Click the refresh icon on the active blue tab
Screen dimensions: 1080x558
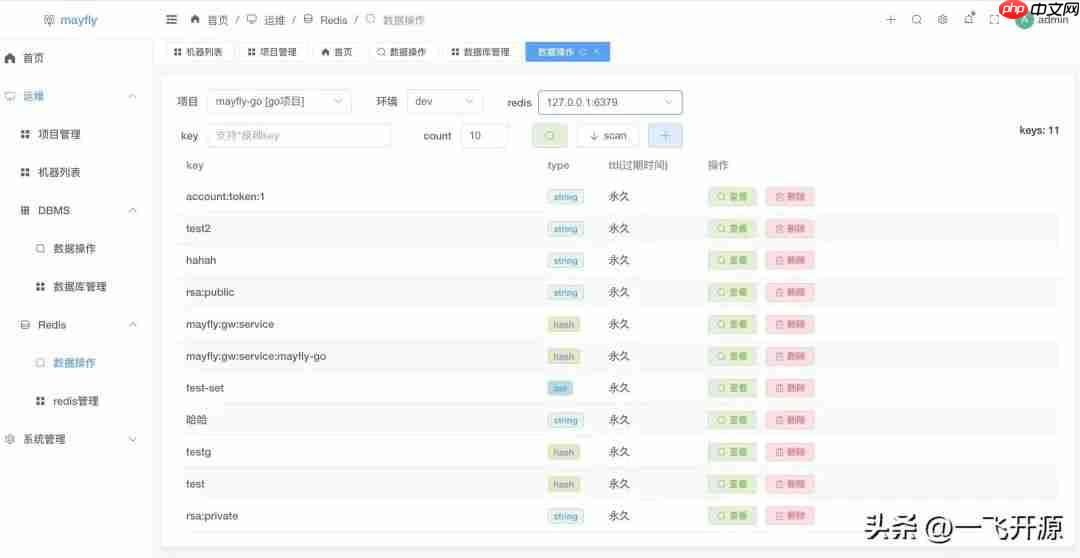(x=583, y=52)
